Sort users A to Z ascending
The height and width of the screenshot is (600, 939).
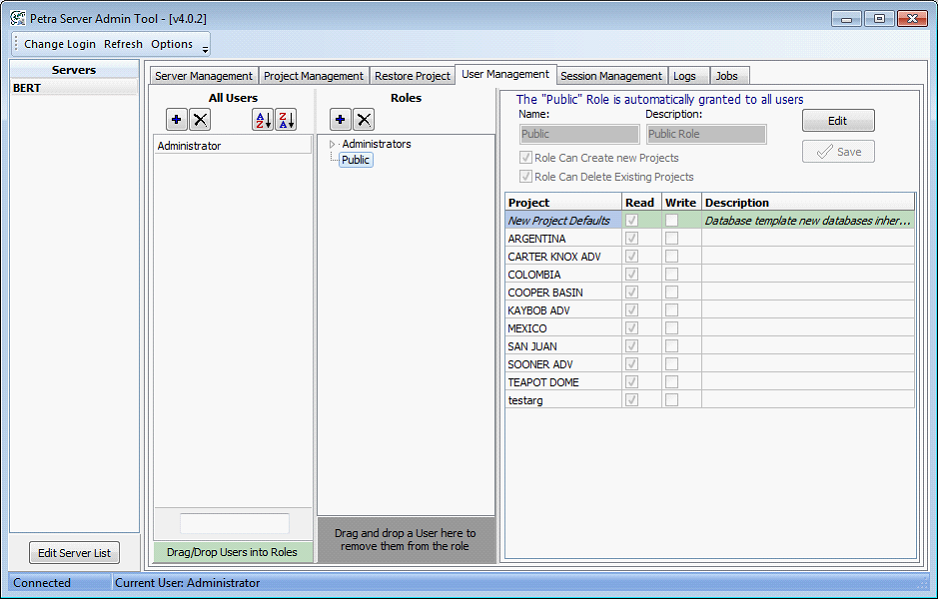coord(262,120)
